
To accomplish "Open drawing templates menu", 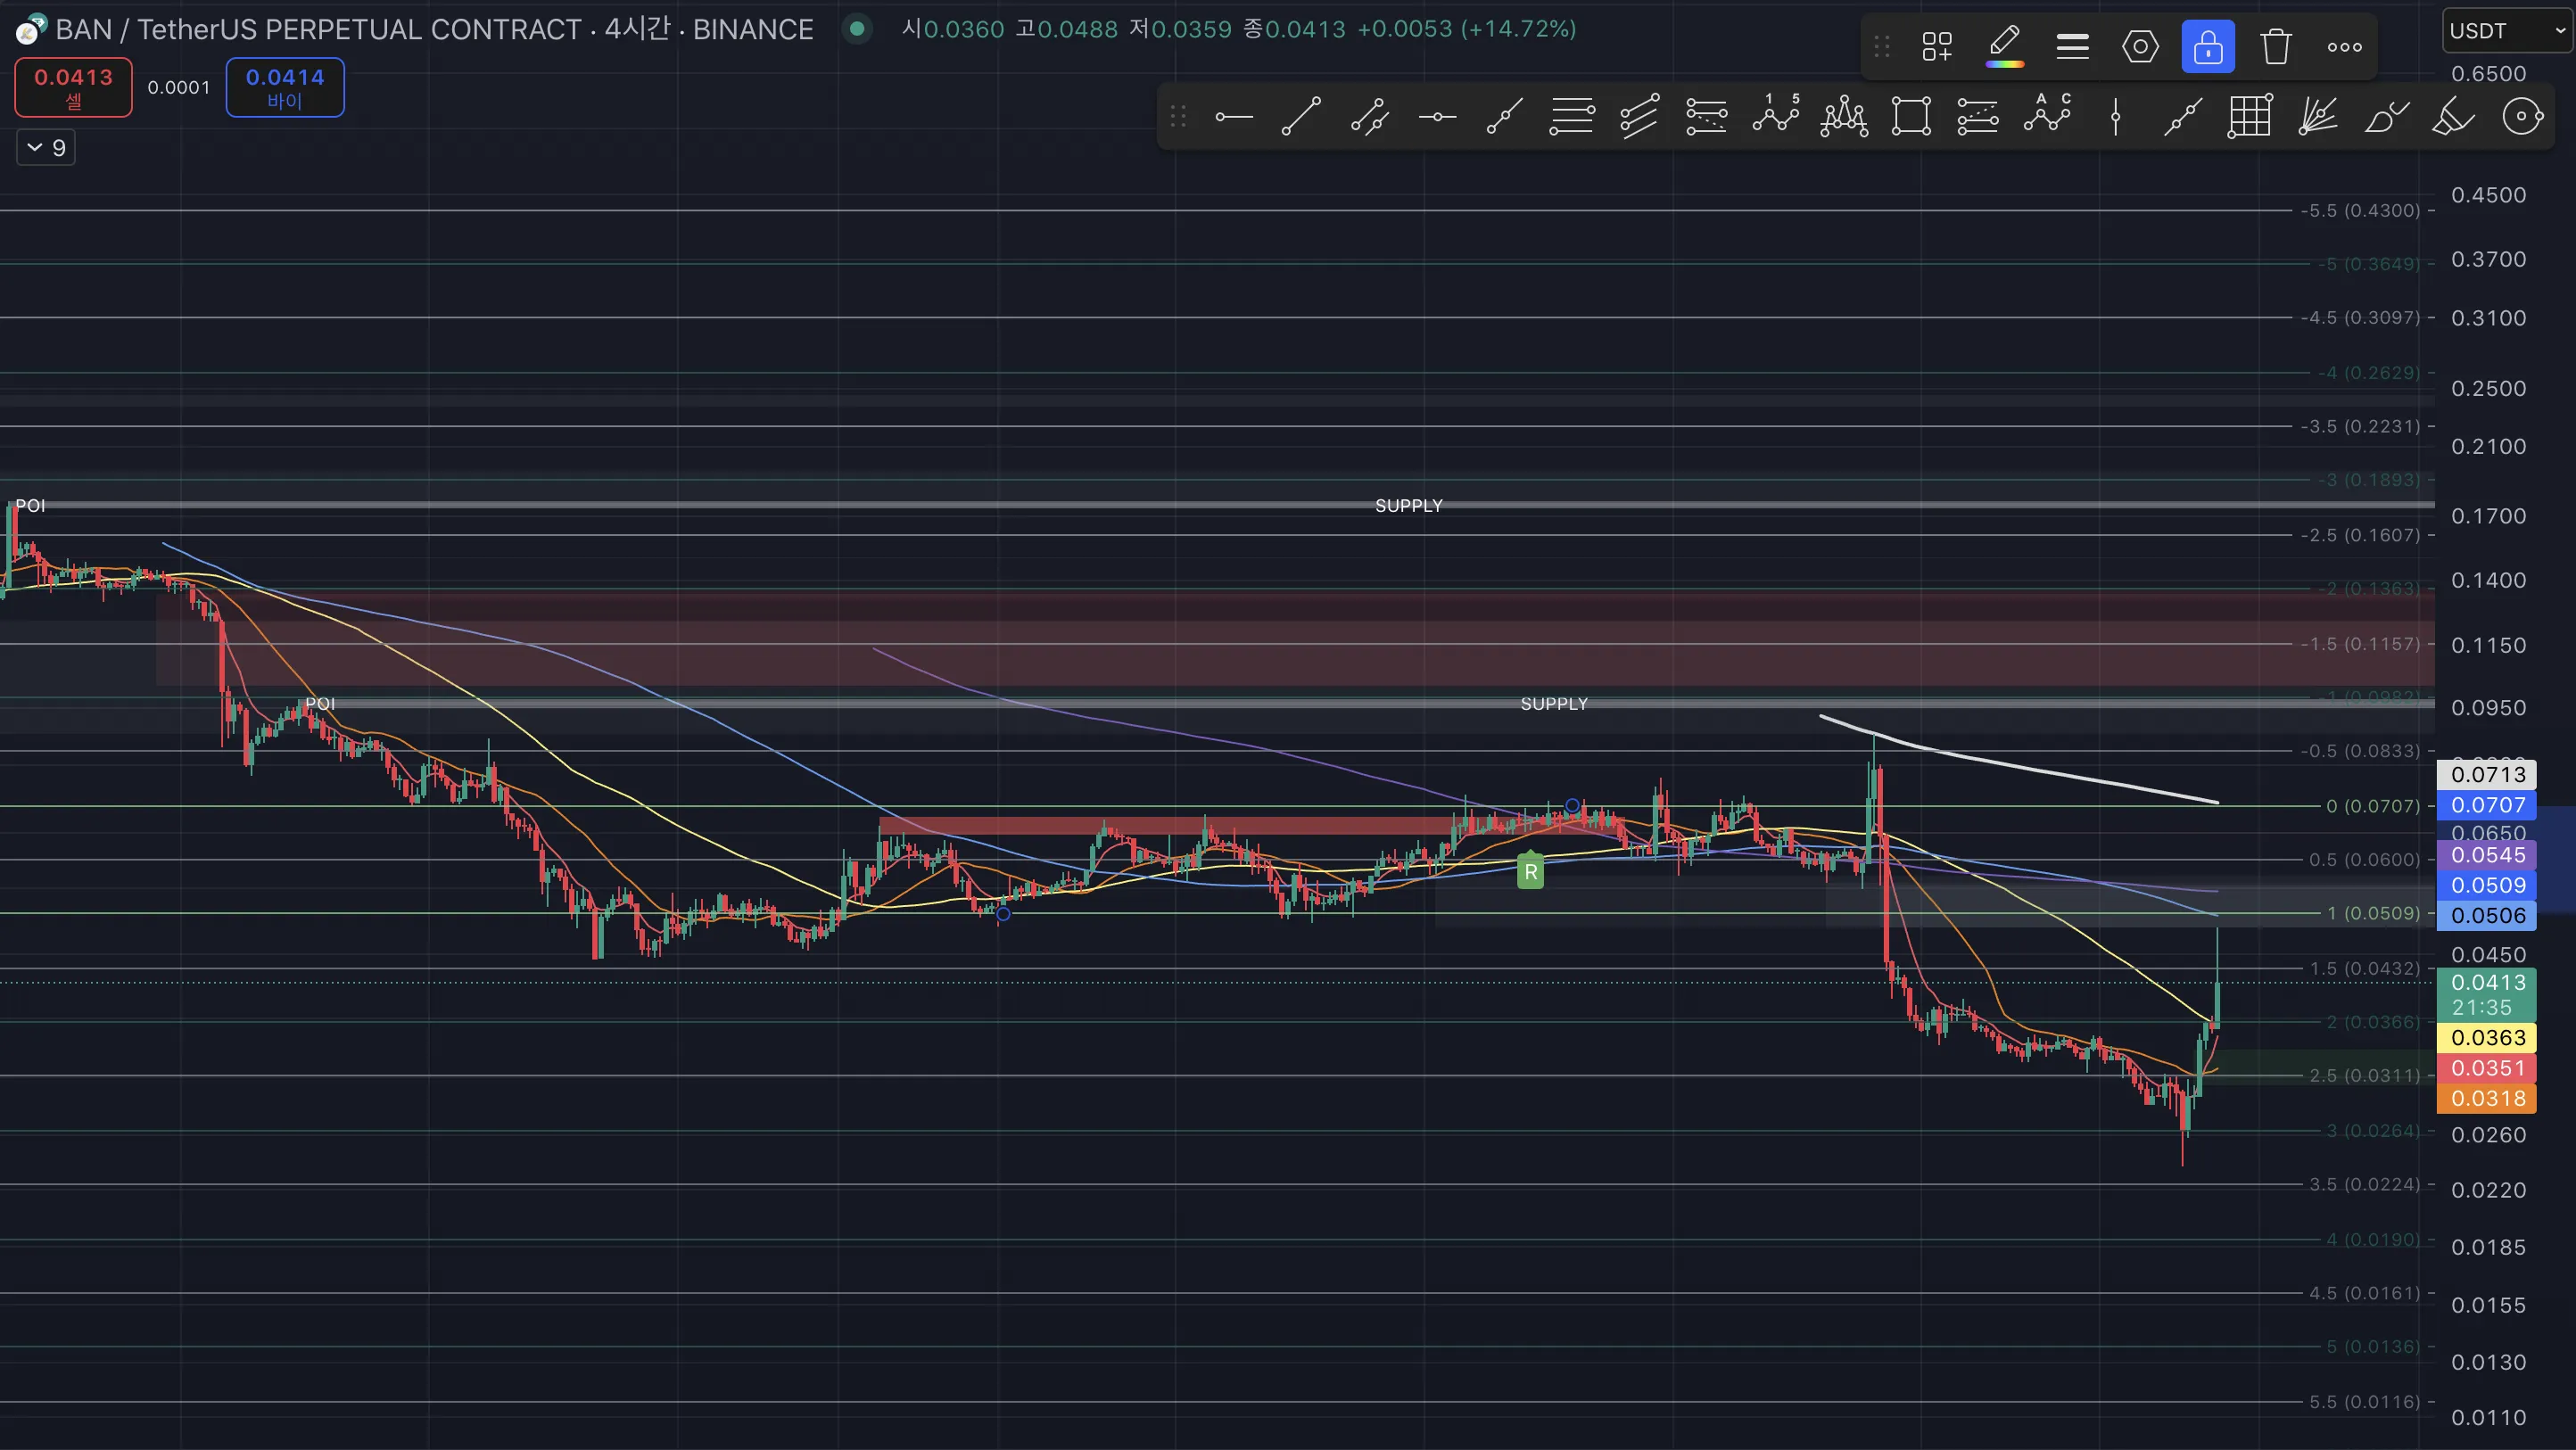I will (x=1937, y=46).
